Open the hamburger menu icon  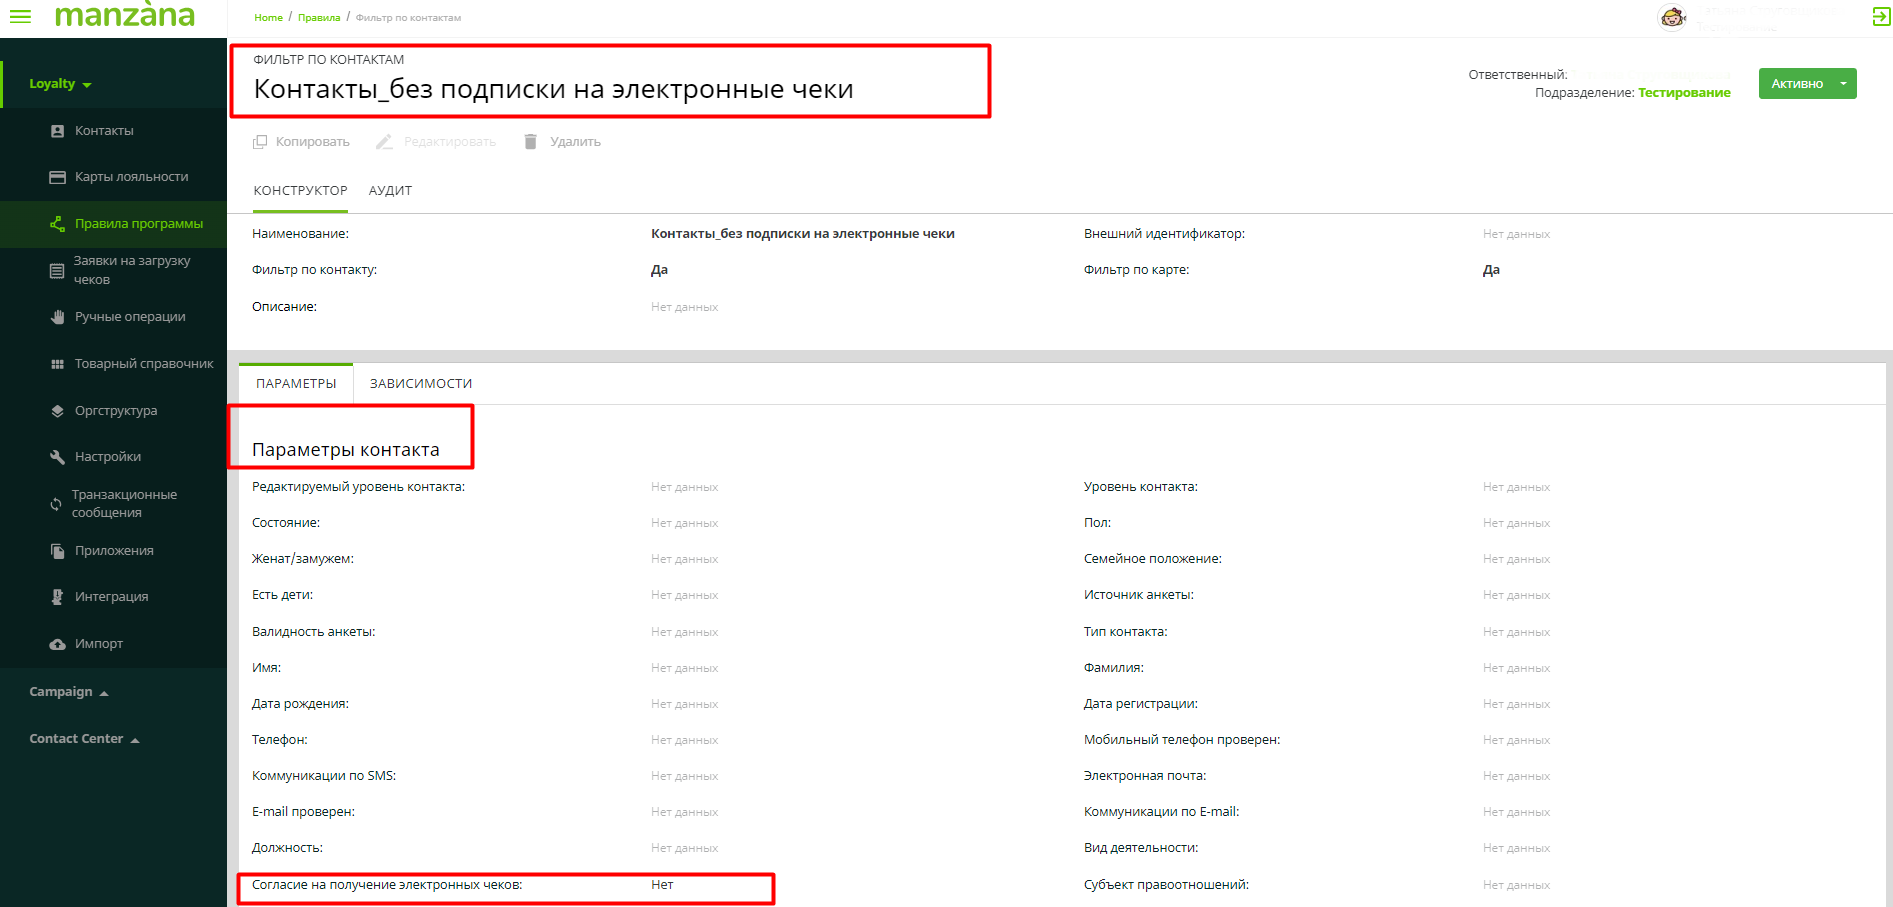20,17
